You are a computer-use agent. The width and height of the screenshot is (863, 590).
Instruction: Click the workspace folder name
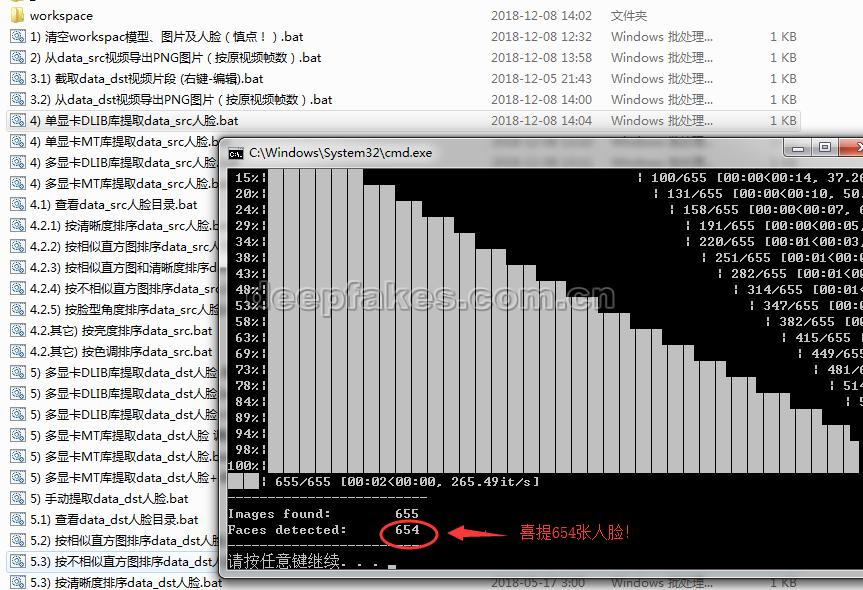tap(61, 15)
